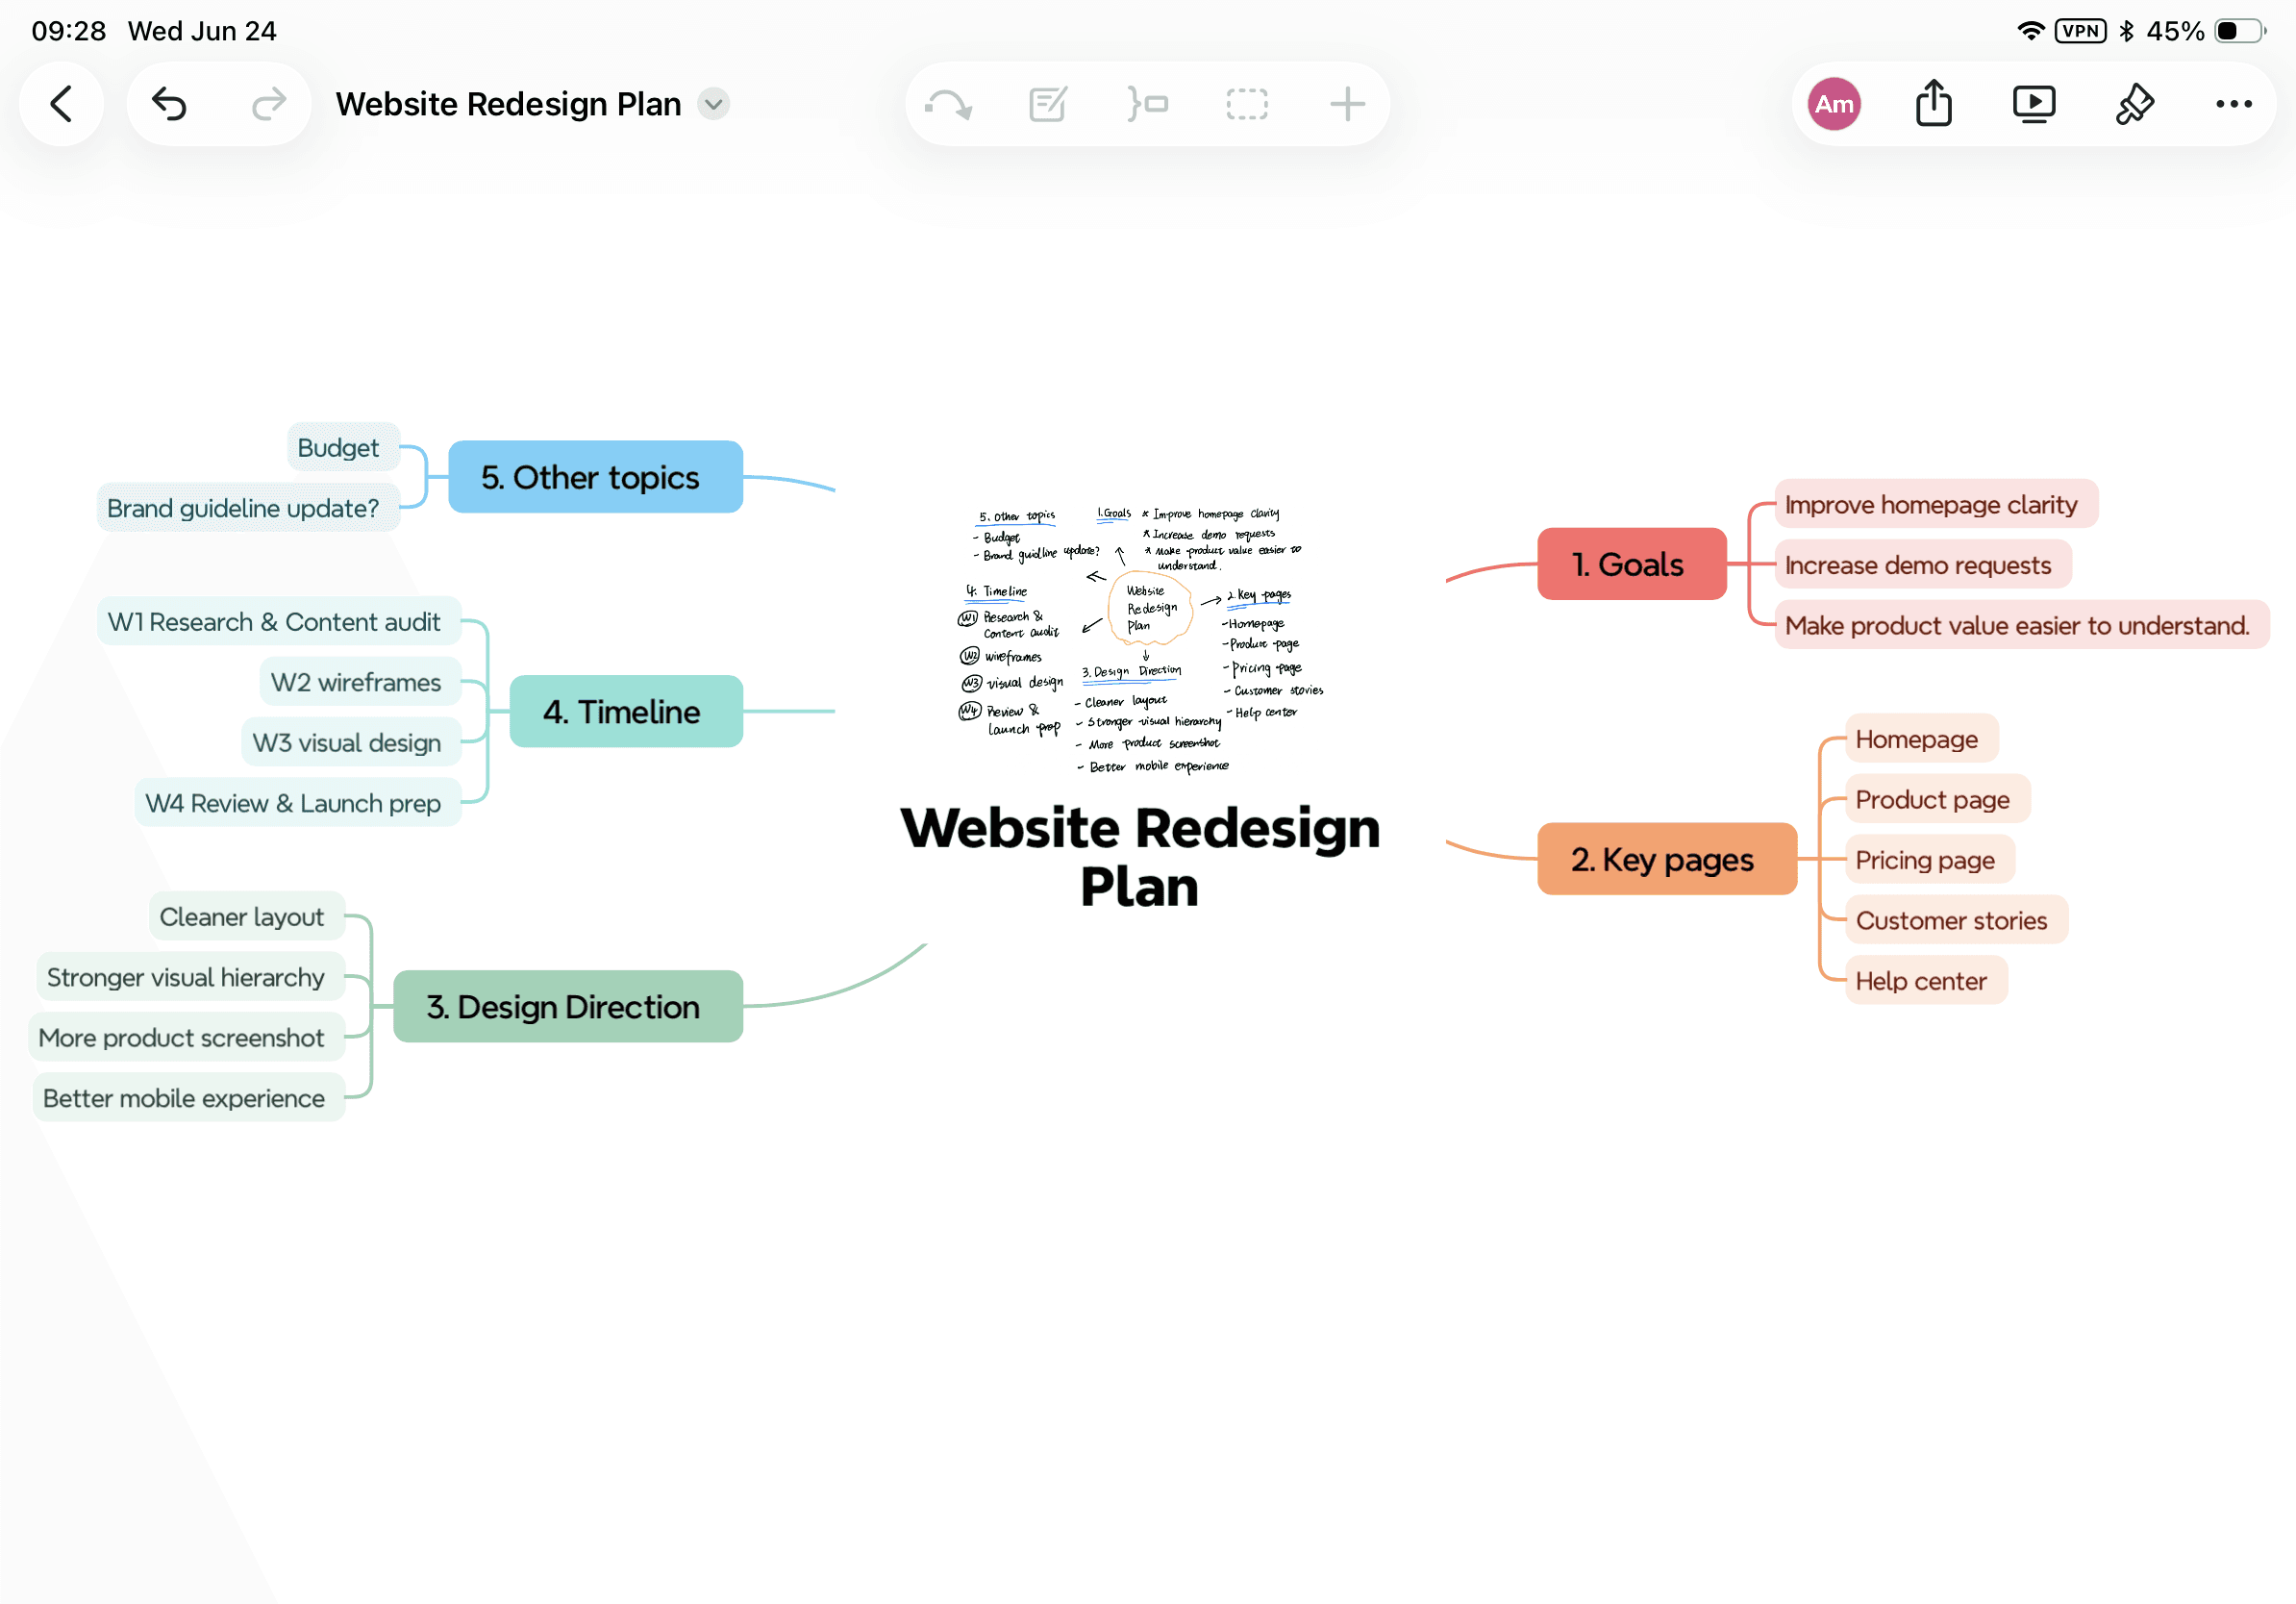Select W4 Review & Launch prep
This screenshot has height=1604, width=2296.
point(297,803)
